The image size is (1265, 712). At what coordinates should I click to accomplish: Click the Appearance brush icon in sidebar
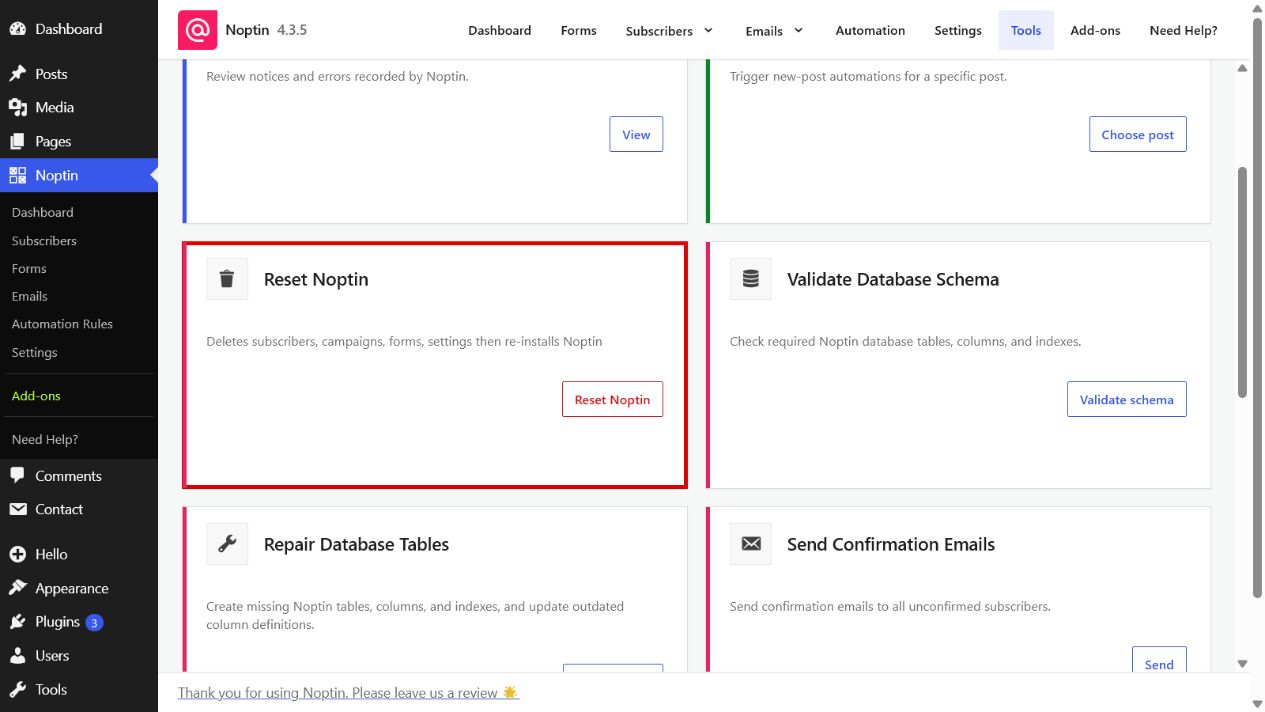coord(18,588)
